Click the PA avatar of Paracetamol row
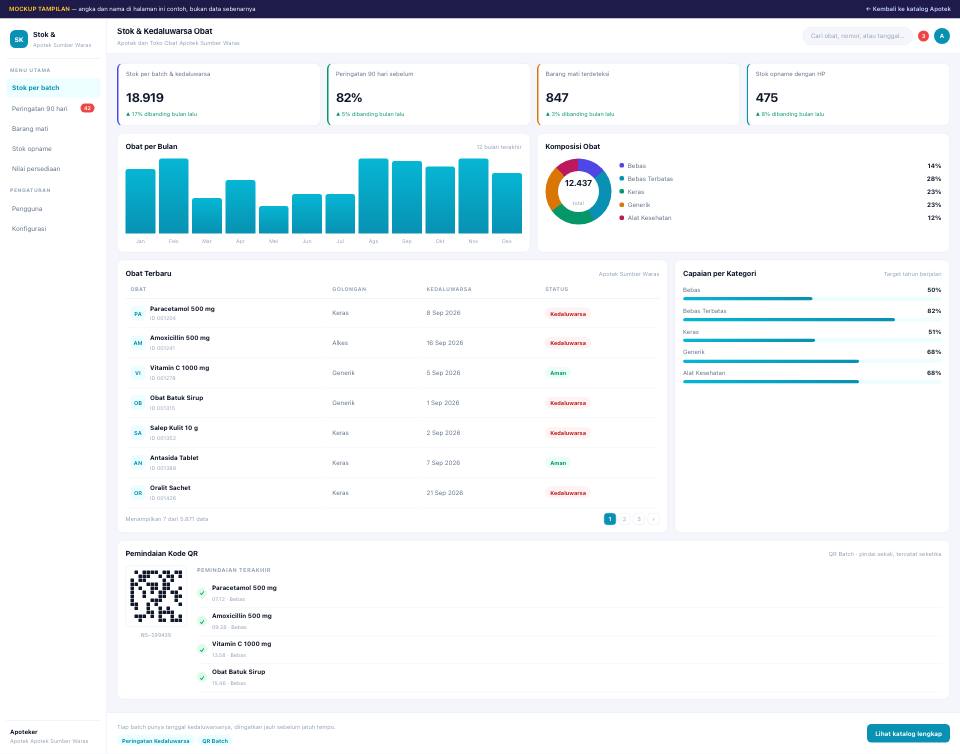The height and width of the screenshot is (754, 960). pyautogui.click(x=138, y=314)
